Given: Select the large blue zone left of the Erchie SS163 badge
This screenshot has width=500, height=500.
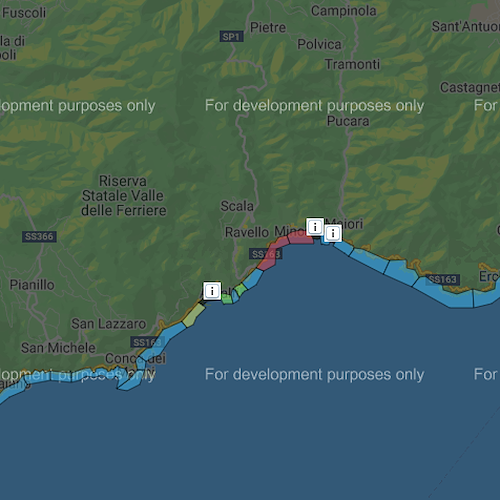Looking at the screenshot, I should coord(400,272).
